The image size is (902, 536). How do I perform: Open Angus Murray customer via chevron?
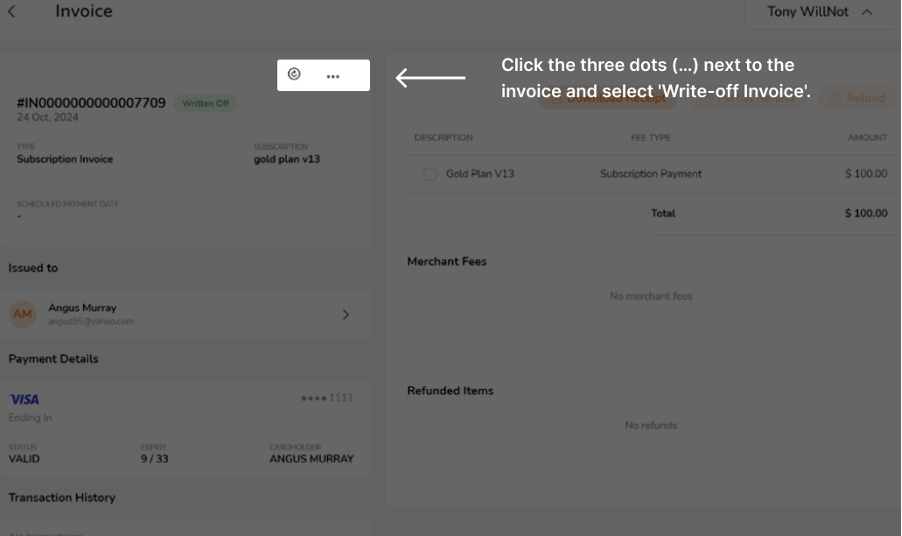pos(346,315)
